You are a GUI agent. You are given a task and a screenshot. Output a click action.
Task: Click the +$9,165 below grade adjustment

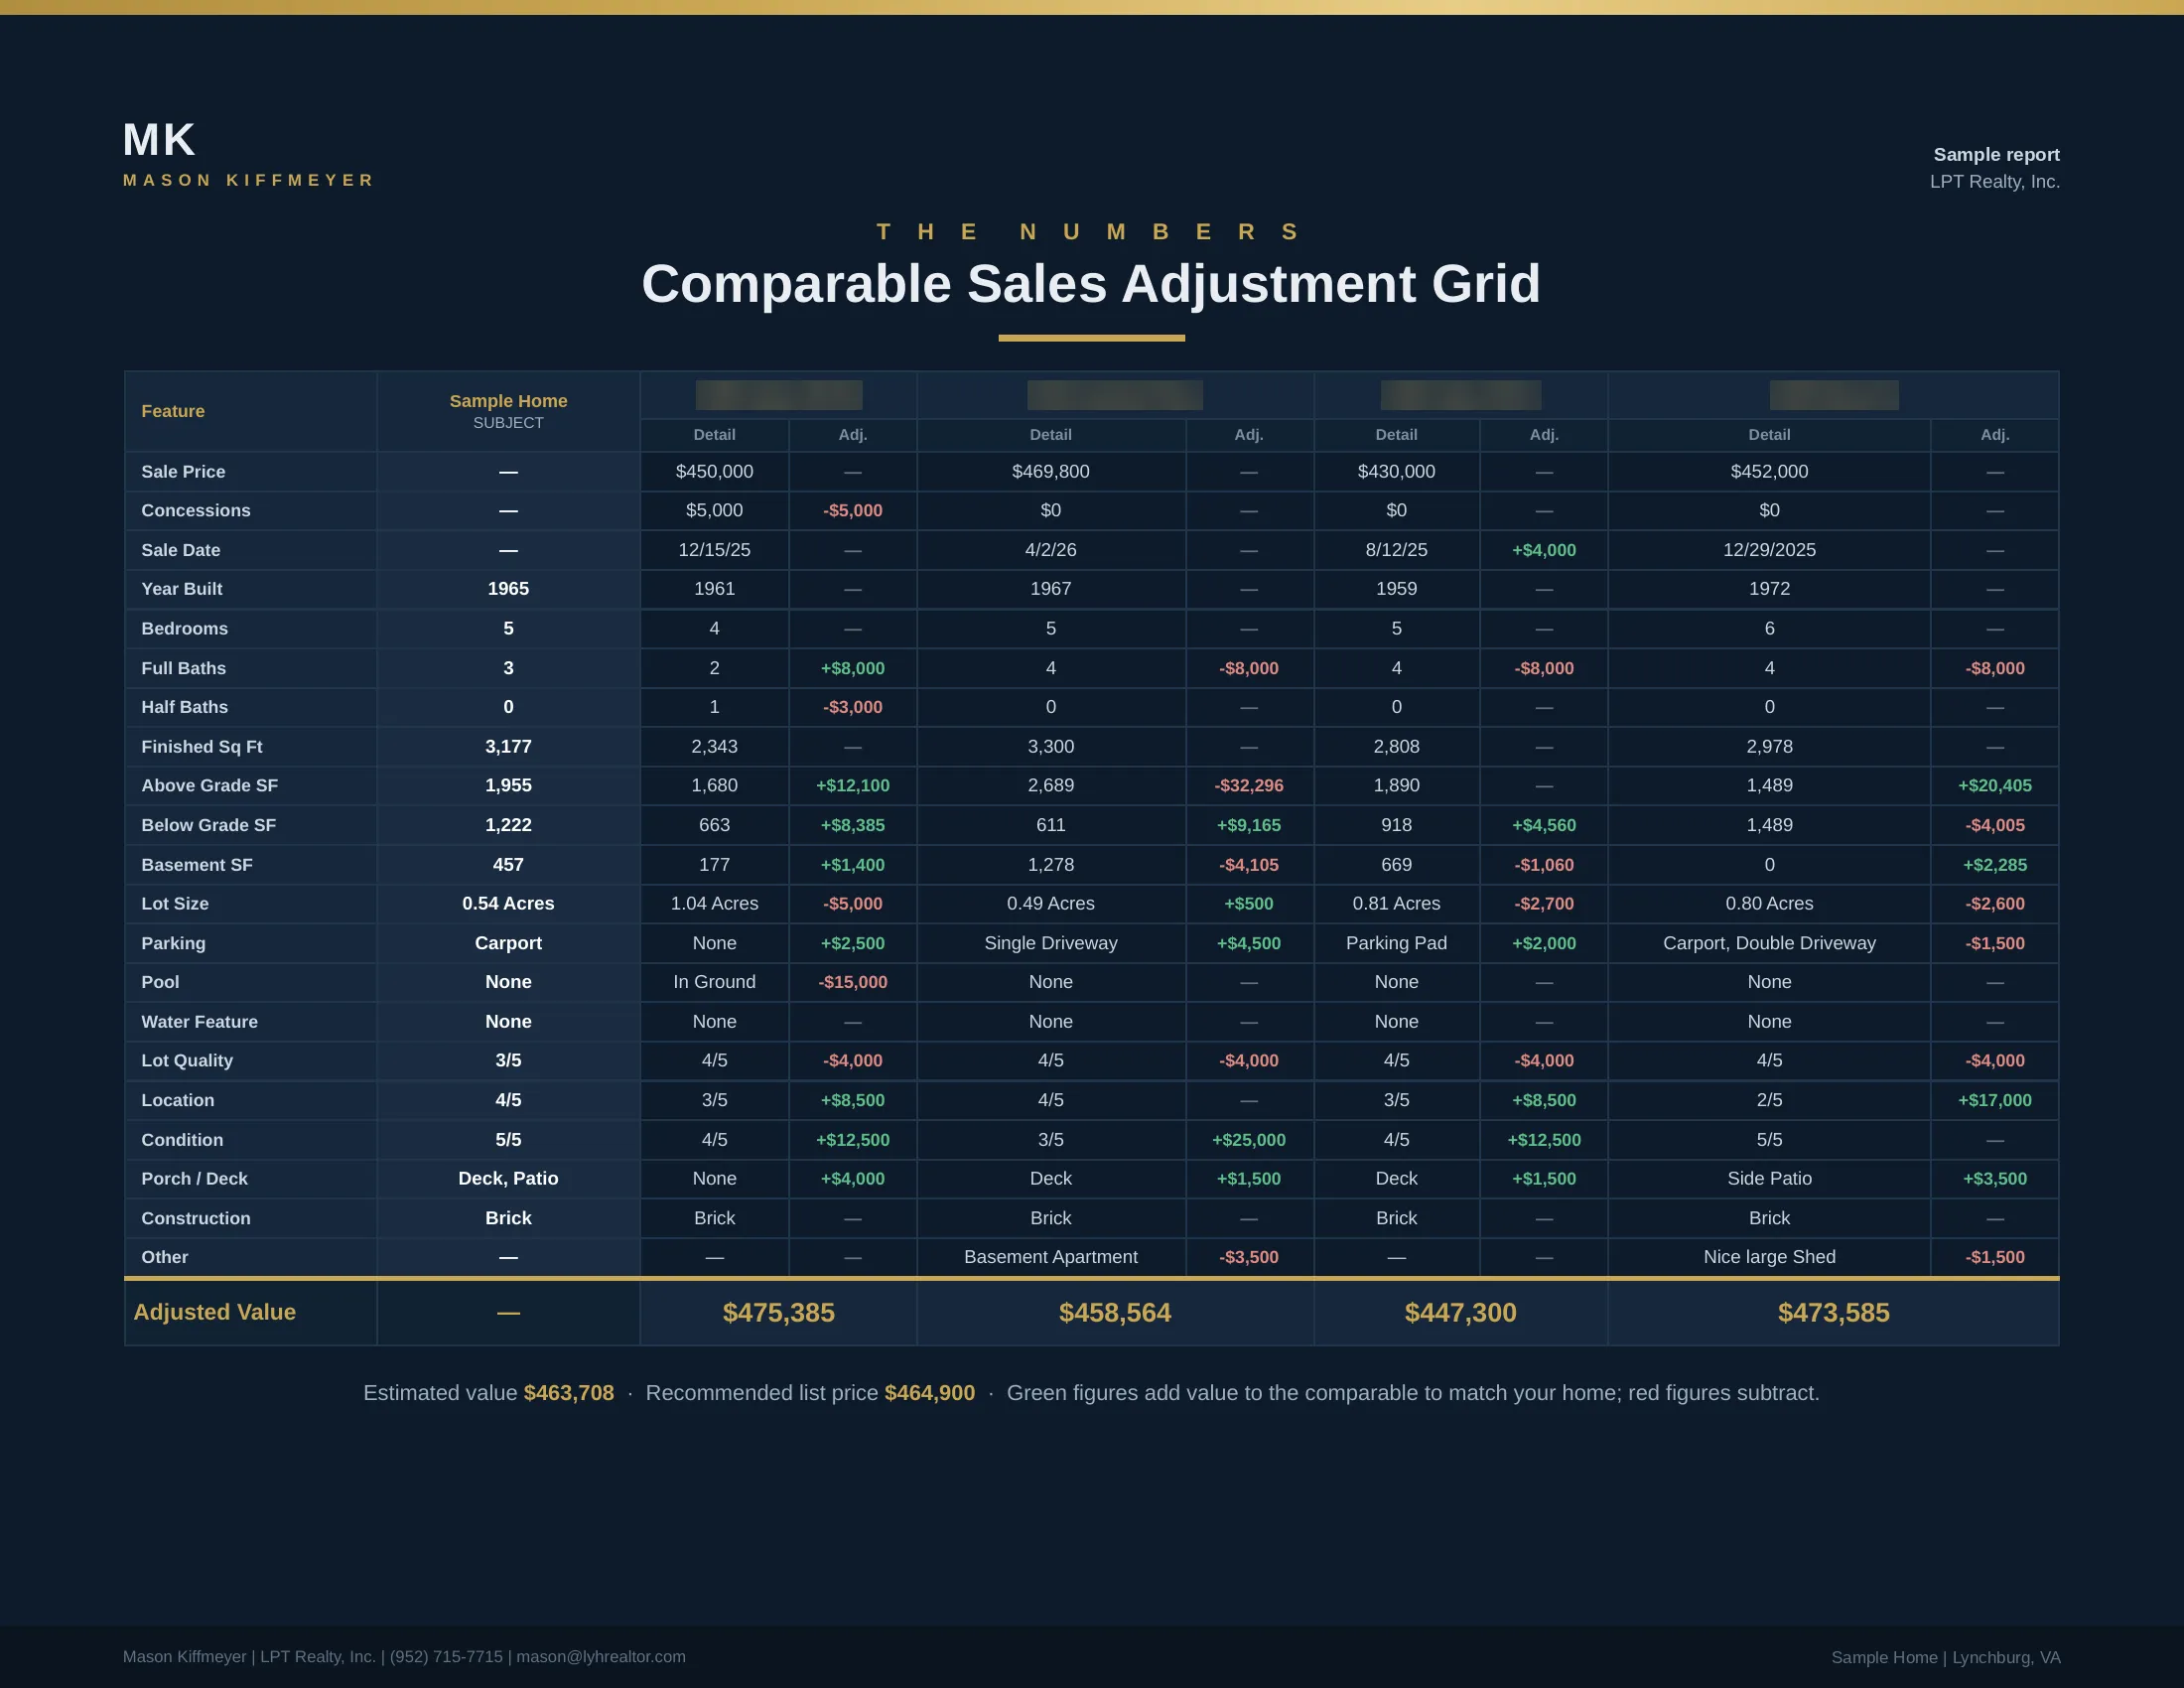pos(1249,826)
